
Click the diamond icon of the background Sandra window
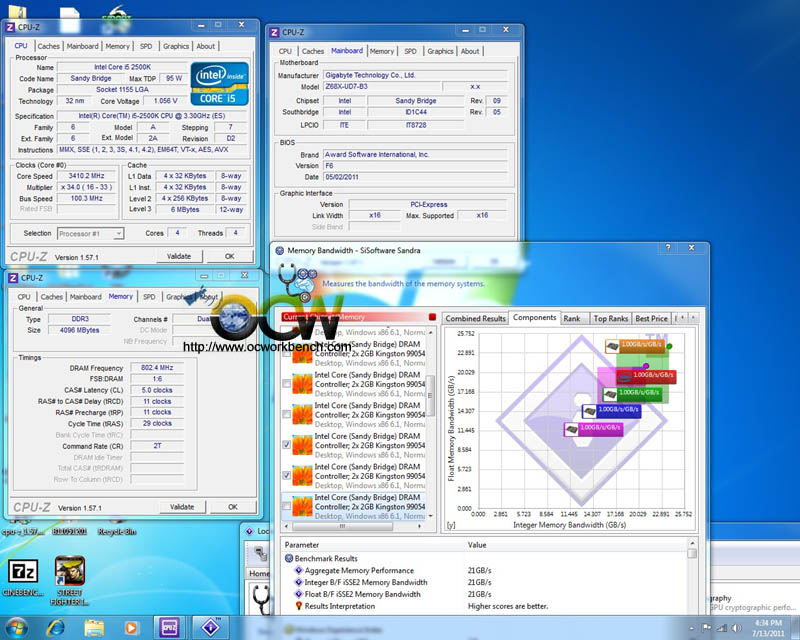coord(249,531)
